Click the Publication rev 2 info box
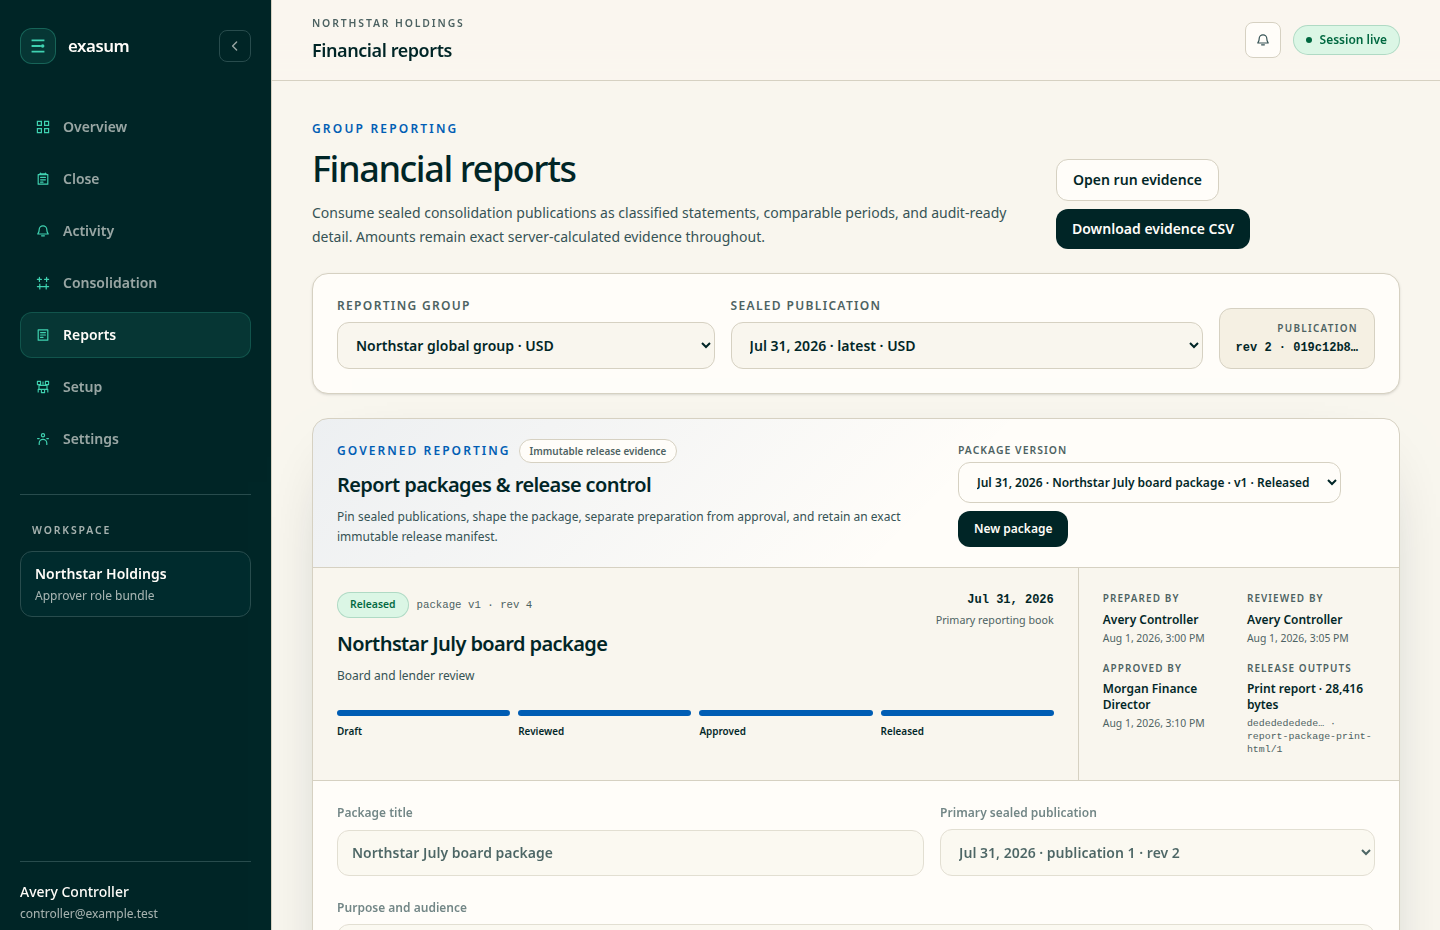Viewport: 1440px width, 930px height. (x=1297, y=338)
